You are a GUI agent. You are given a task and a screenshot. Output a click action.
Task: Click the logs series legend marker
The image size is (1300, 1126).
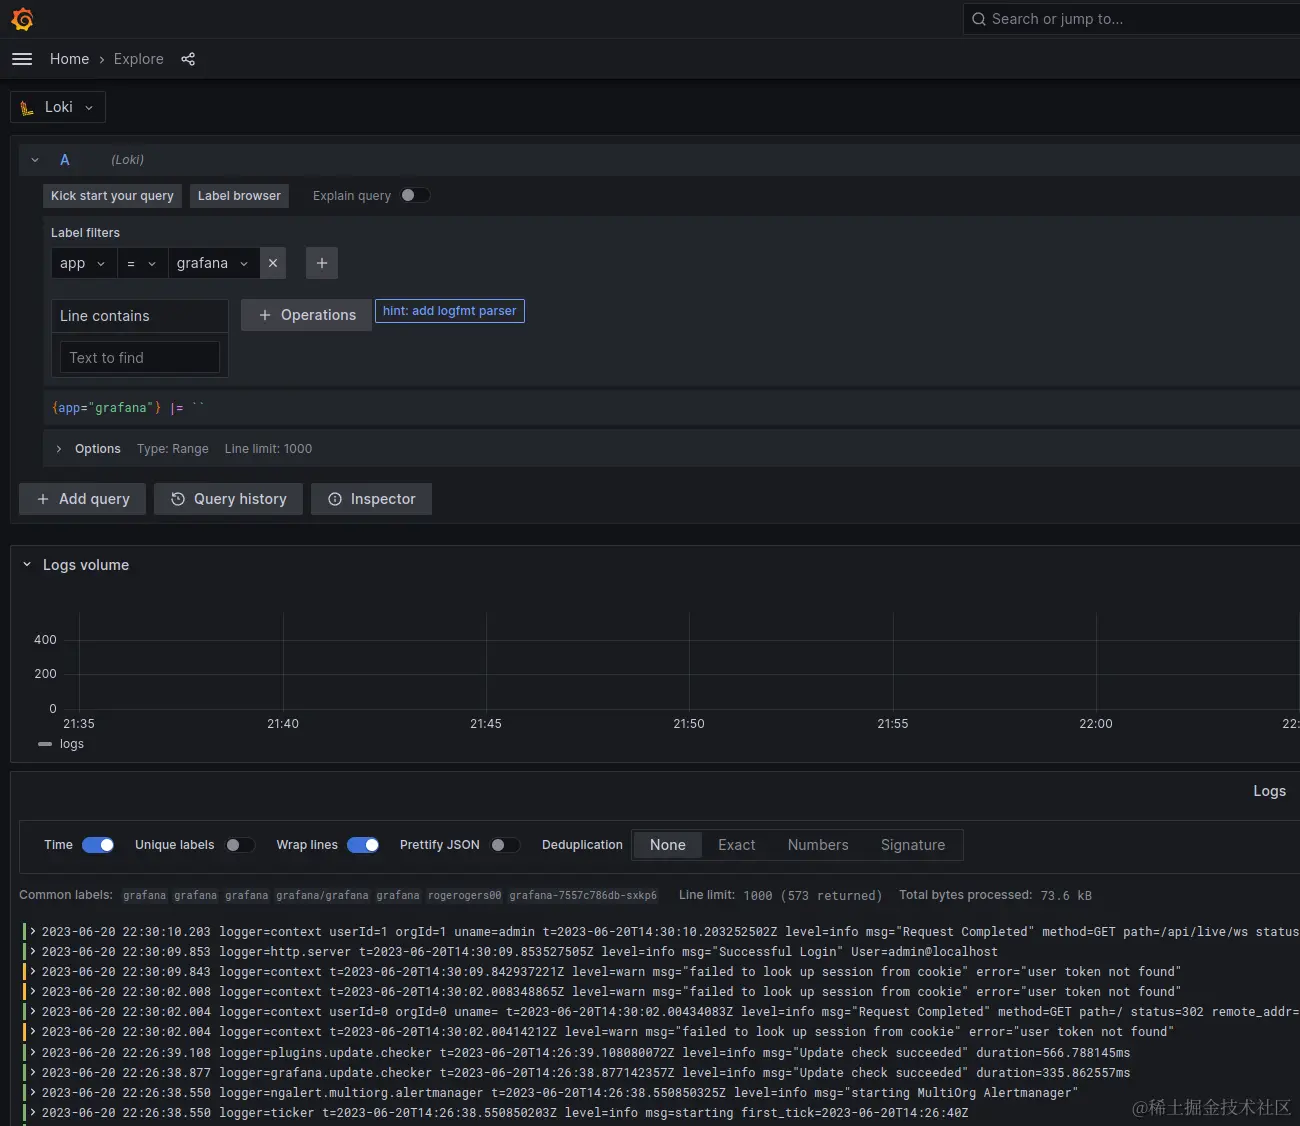point(45,744)
